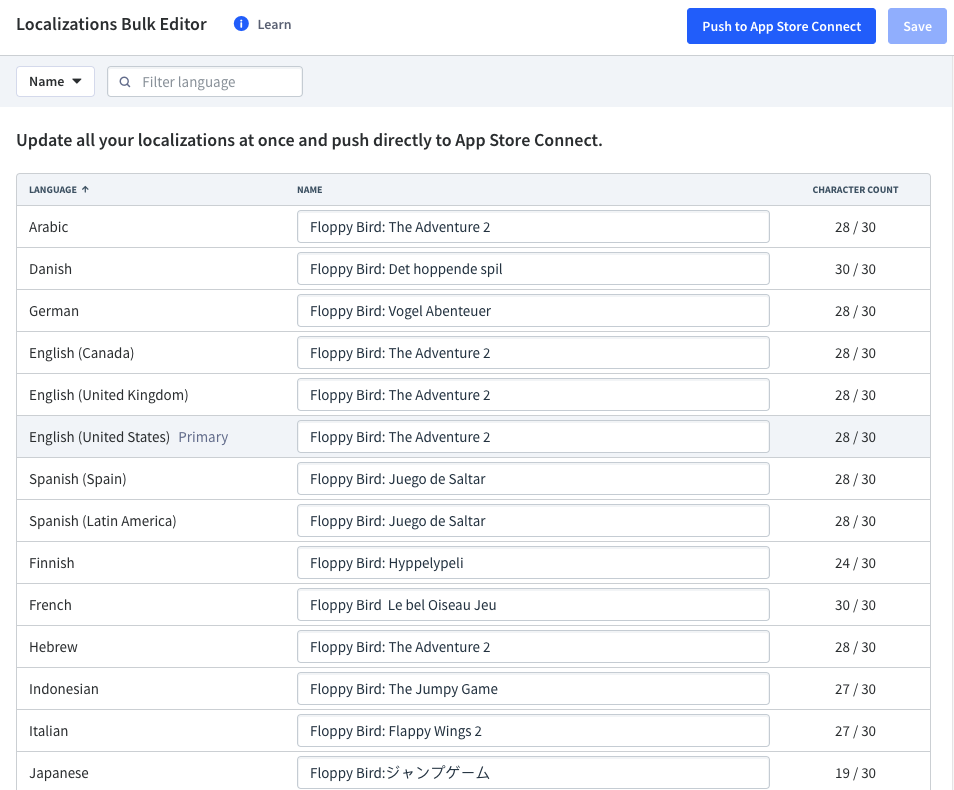Open the Learn link
Viewport: 954px width, 790px height.
point(274,24)
